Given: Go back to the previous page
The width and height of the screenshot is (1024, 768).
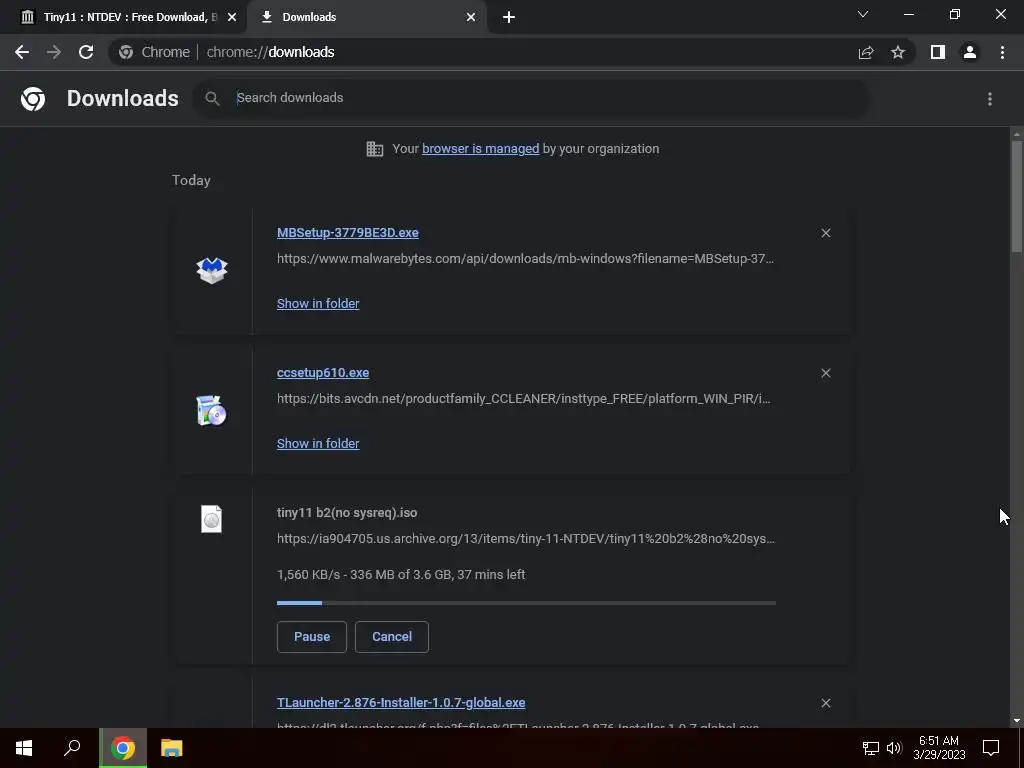Looking at the screenshot, I should [22, 52].
